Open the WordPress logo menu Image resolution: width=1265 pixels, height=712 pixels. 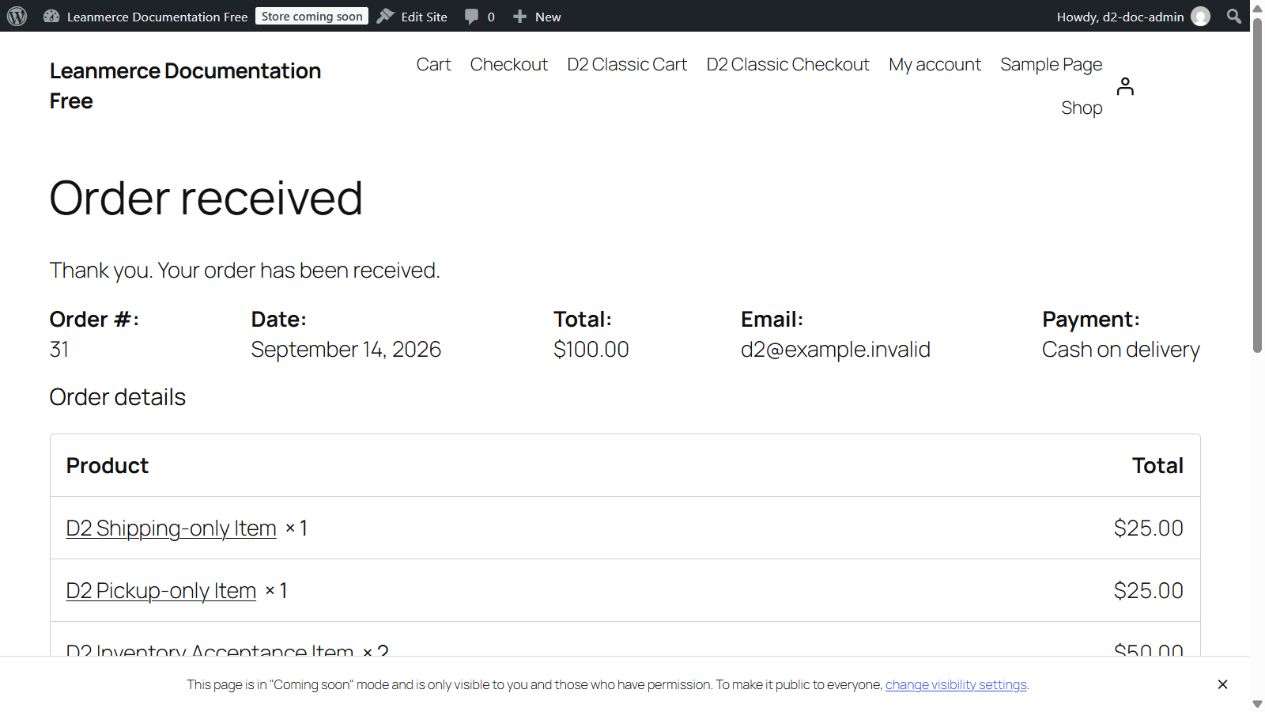17,16
